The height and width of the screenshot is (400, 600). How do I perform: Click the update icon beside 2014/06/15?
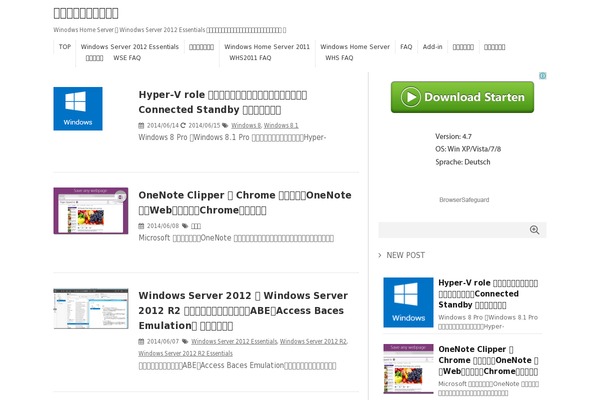pyautogui.click(x=183, y=125)
